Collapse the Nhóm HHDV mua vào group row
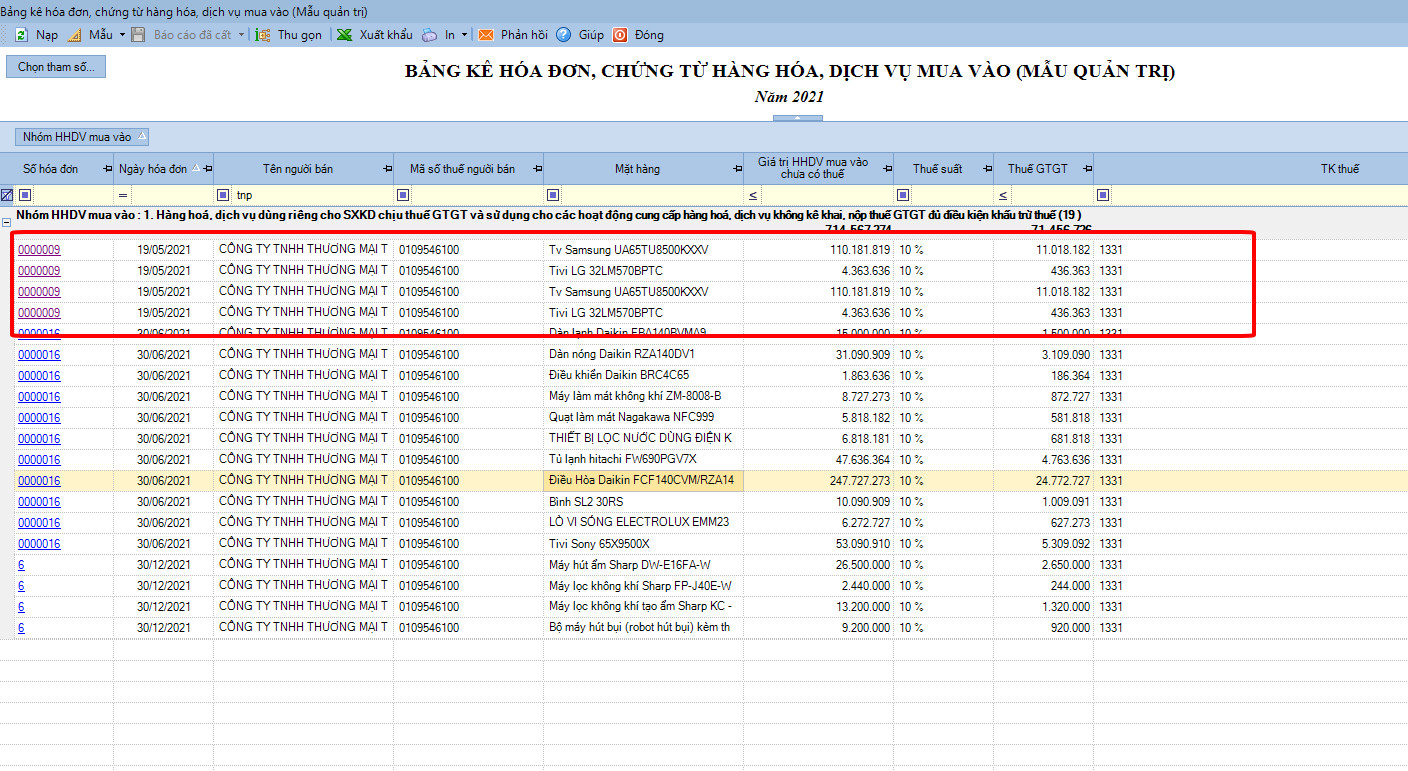This screenshot has height=771, width=1408. coord(7,224)
